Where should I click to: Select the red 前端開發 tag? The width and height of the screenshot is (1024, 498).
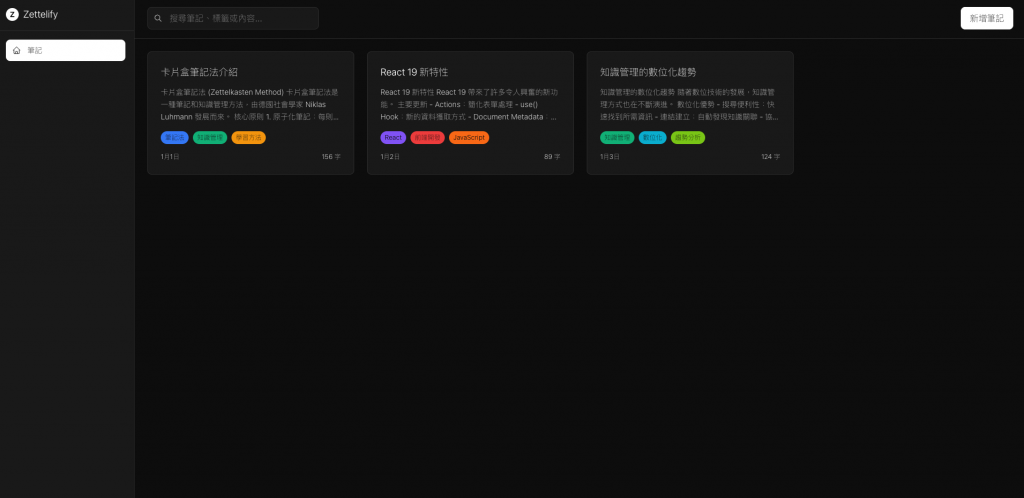[x=428, y=138]
